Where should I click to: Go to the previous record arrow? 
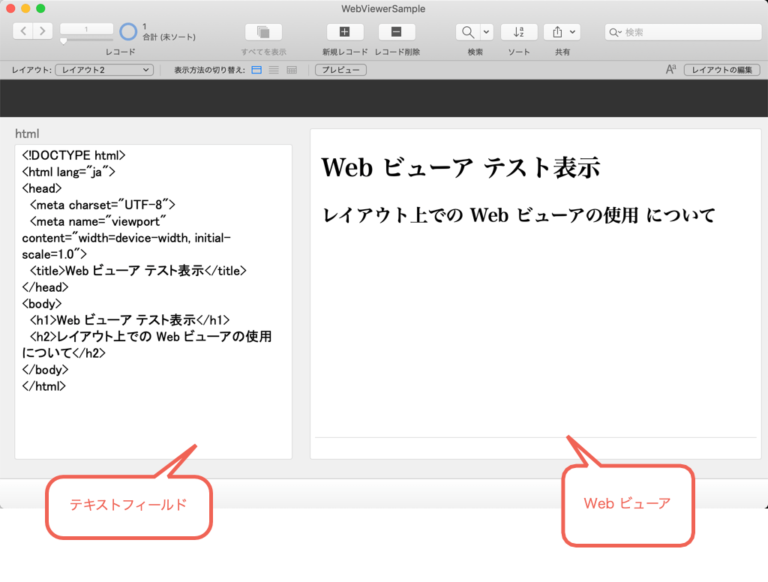[x=22, y=32]
